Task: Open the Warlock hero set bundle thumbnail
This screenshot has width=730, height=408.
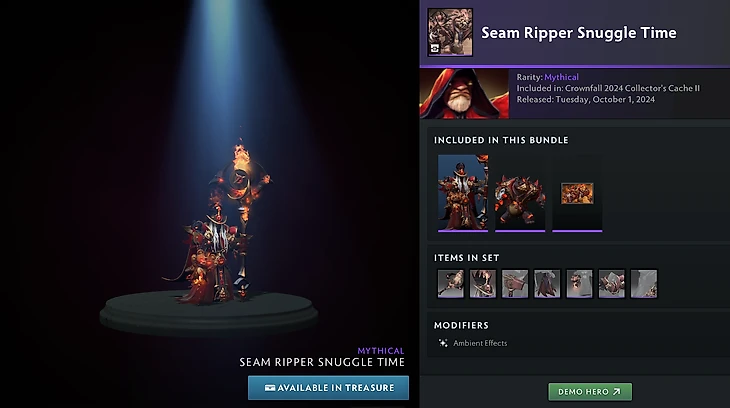Action: 463,193
